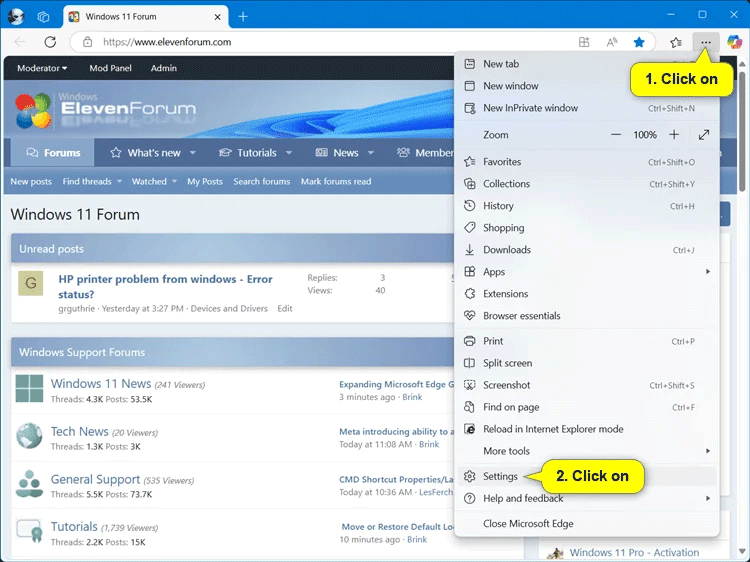This screenshot has height=562, width=750.
Task: Enter full screen via zoom row icon
Action: [x=704, y=135]
